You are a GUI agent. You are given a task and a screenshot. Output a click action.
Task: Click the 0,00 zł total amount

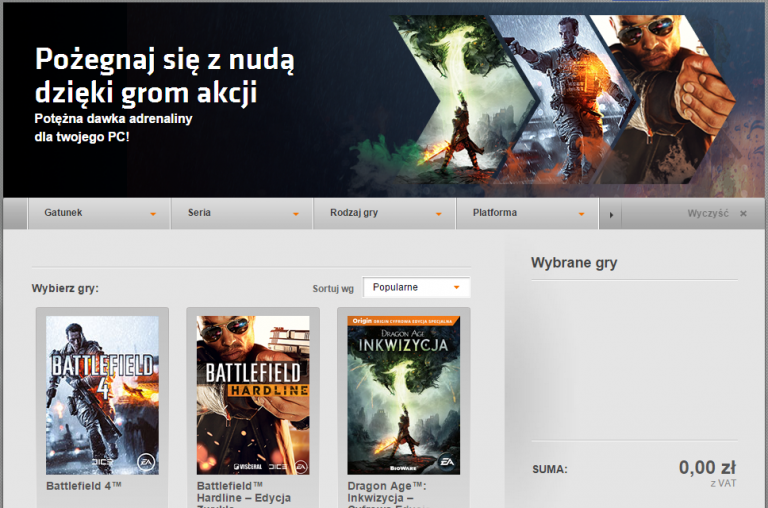click(x=707, y=467)
